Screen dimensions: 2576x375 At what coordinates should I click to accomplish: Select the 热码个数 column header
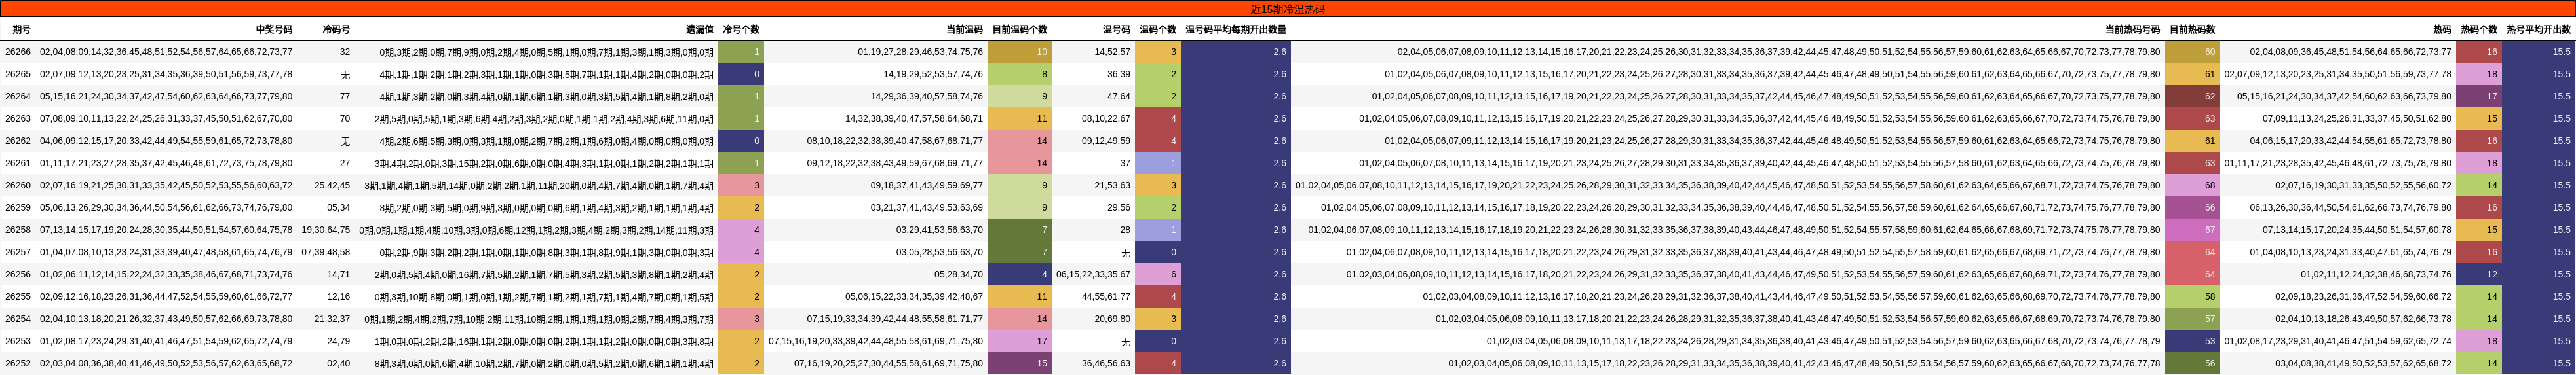click(x=2479, y=30)
